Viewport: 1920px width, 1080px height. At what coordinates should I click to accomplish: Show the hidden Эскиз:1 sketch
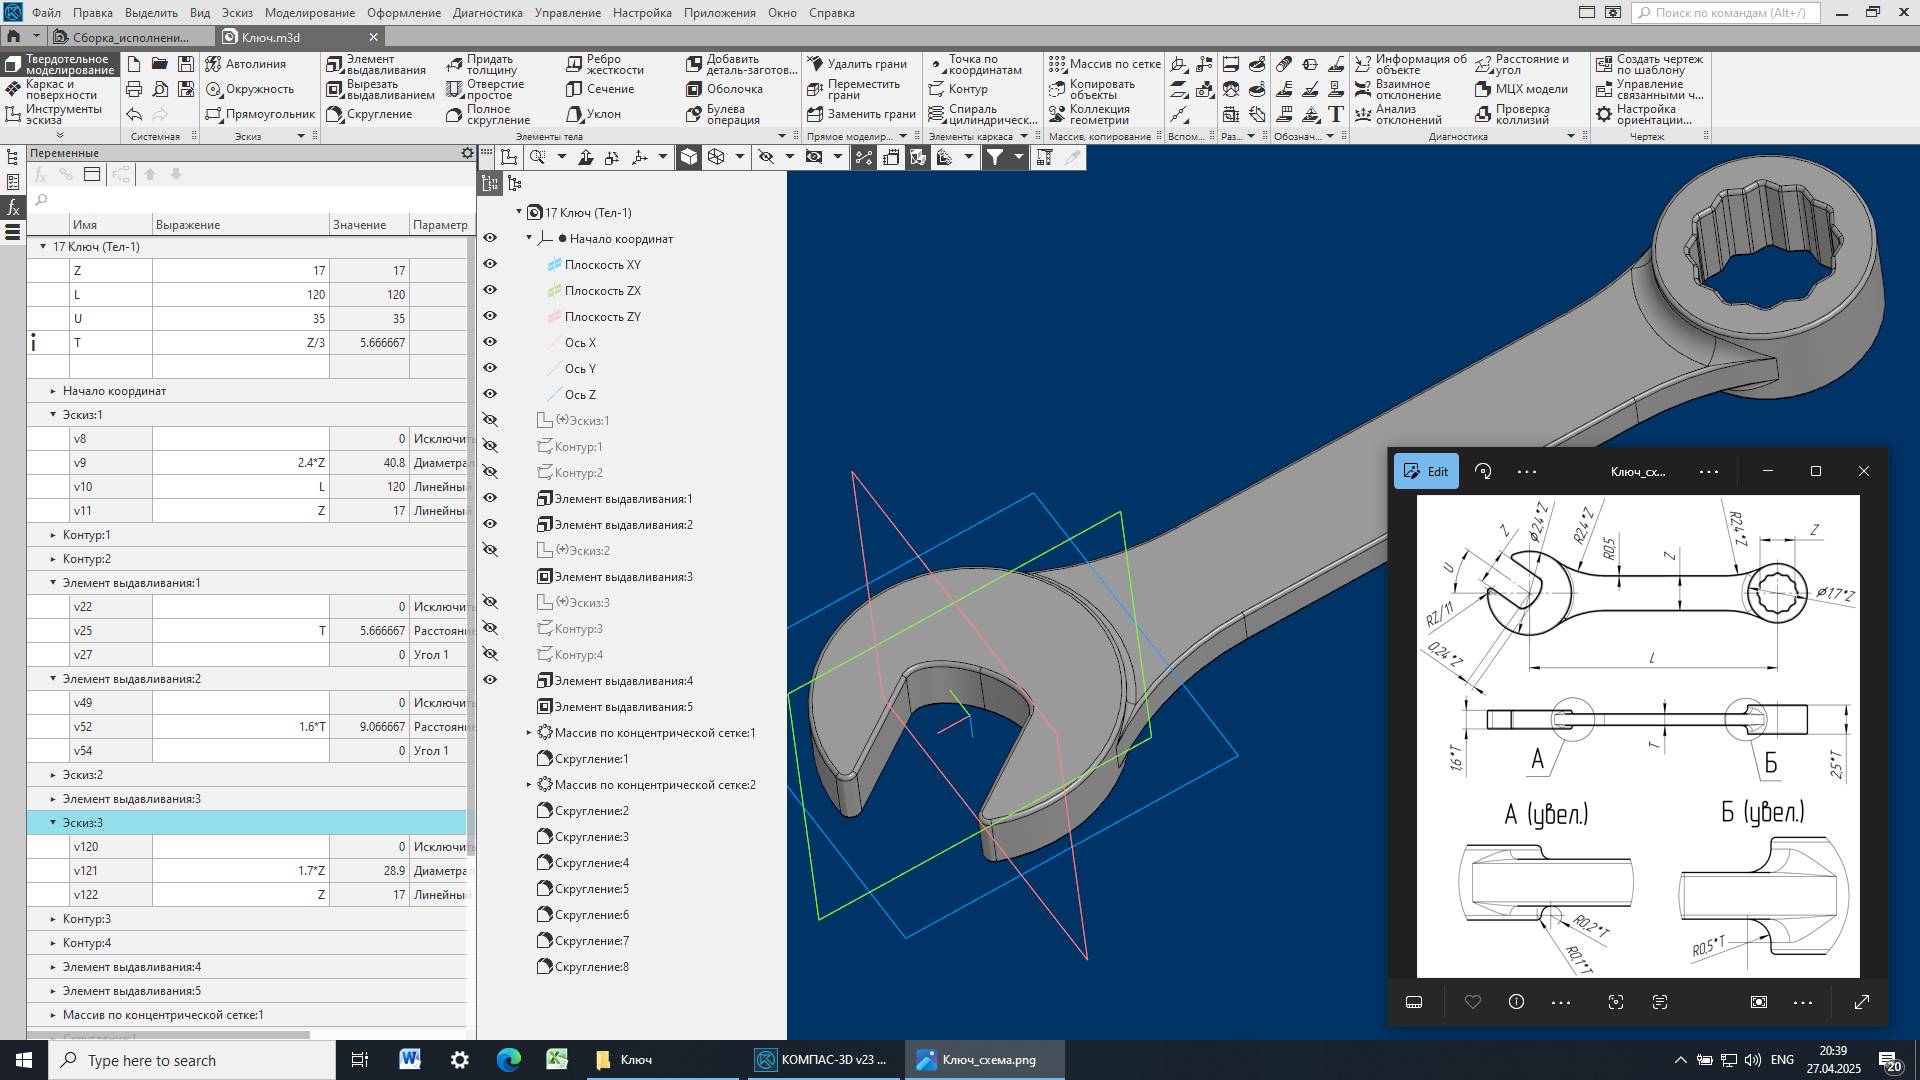pos(490,420)
